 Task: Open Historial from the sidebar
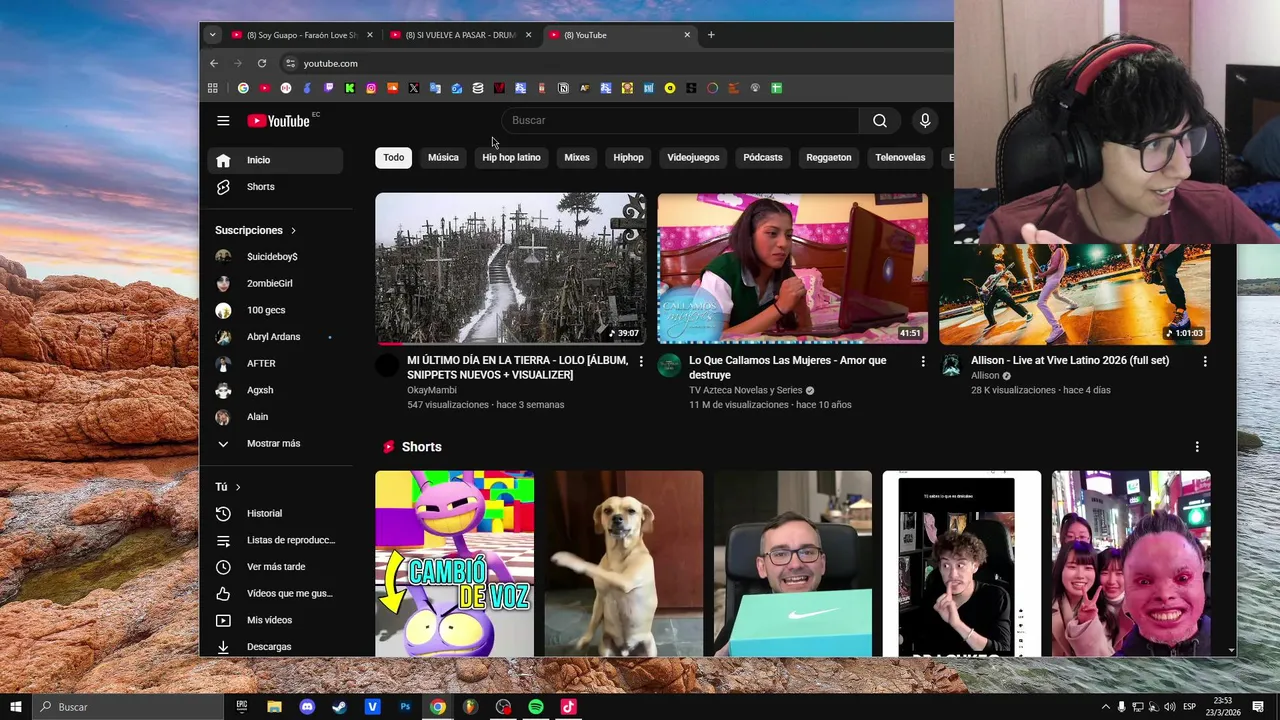(275, 513)
